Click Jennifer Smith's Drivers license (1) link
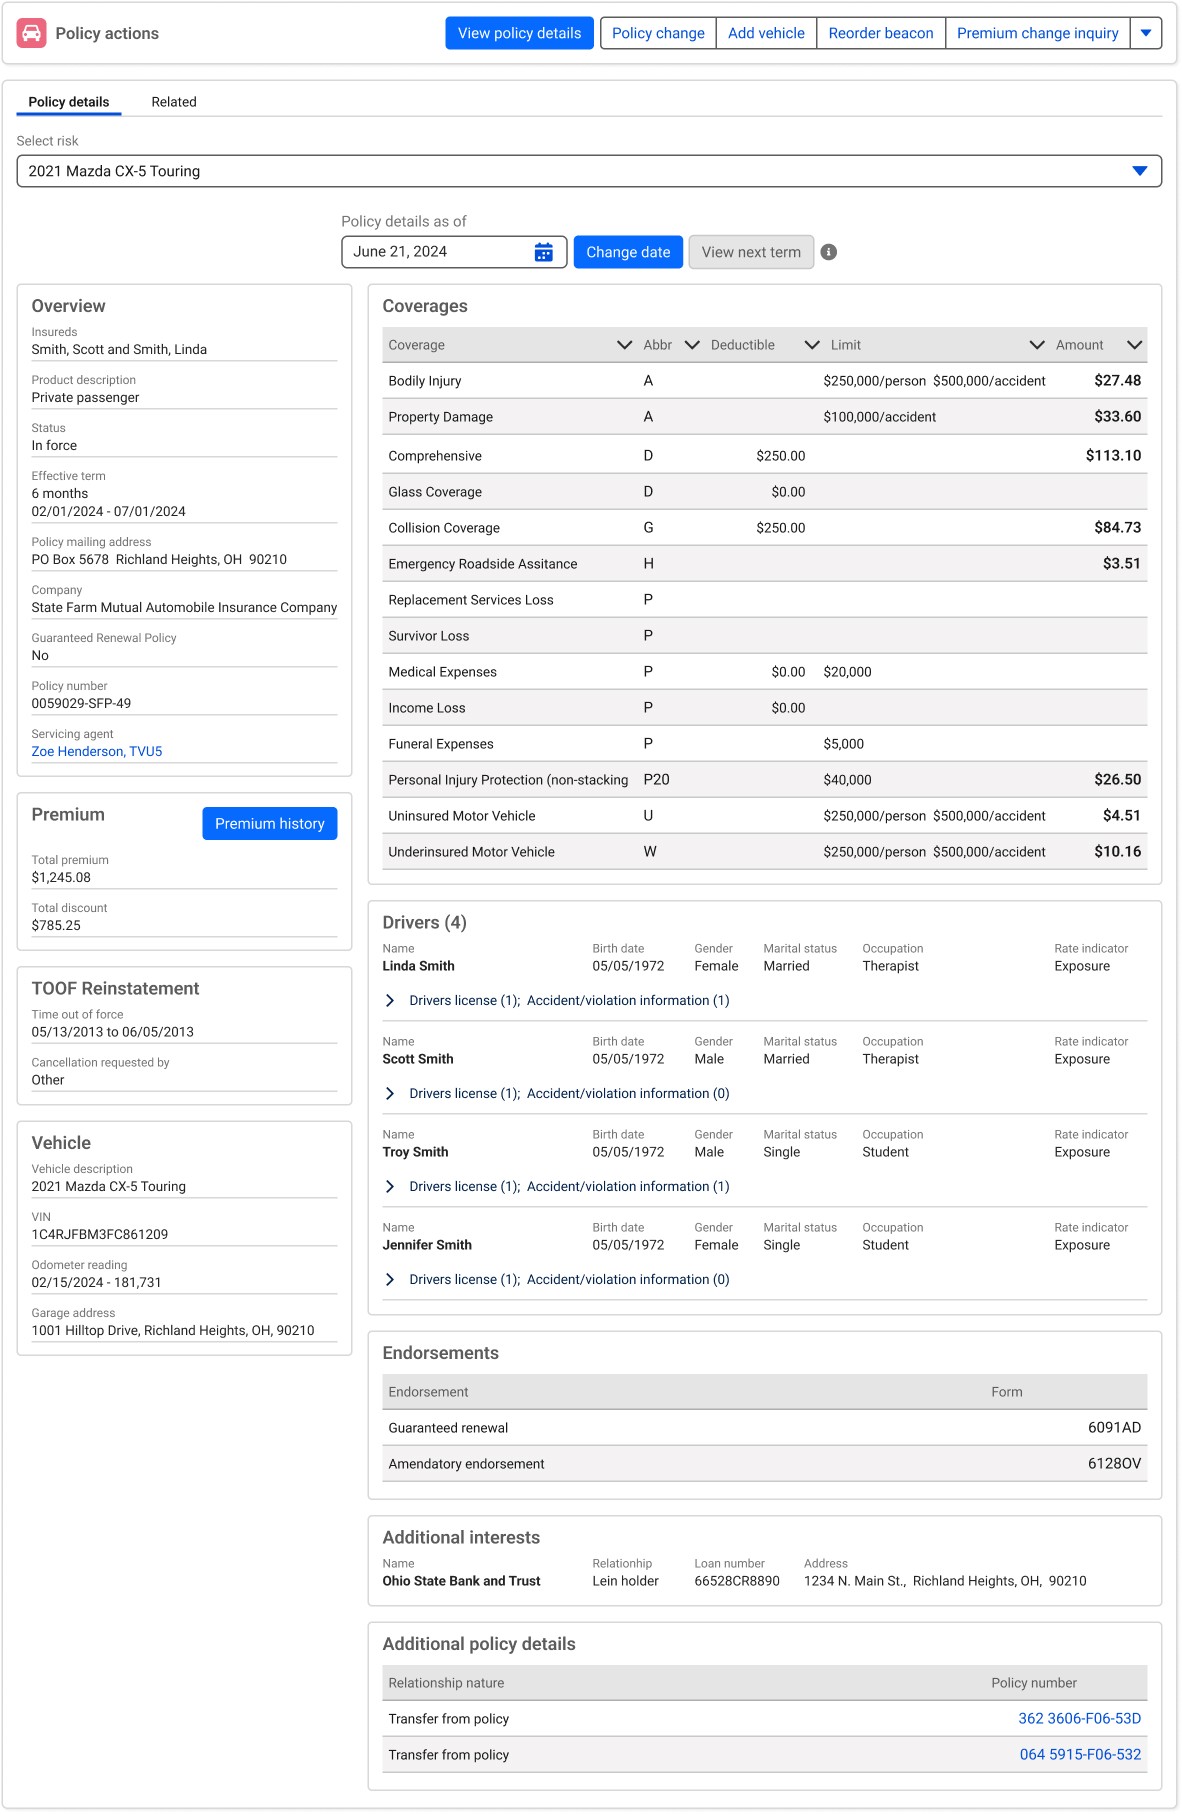The image size is (1182, 1814). click(464, 1280)
